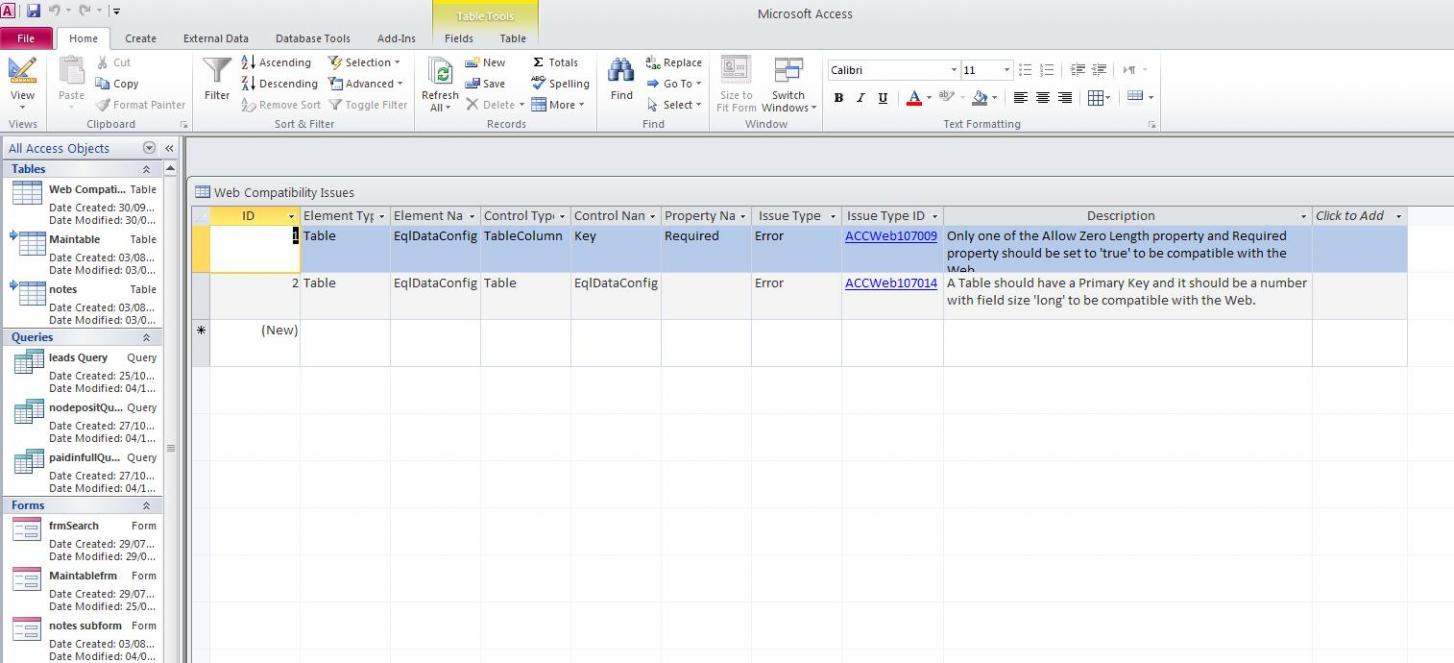Screen dimensions: 1454x663
Task: Open the font size 11 dropdown
Action: (x=1006, y=70)
